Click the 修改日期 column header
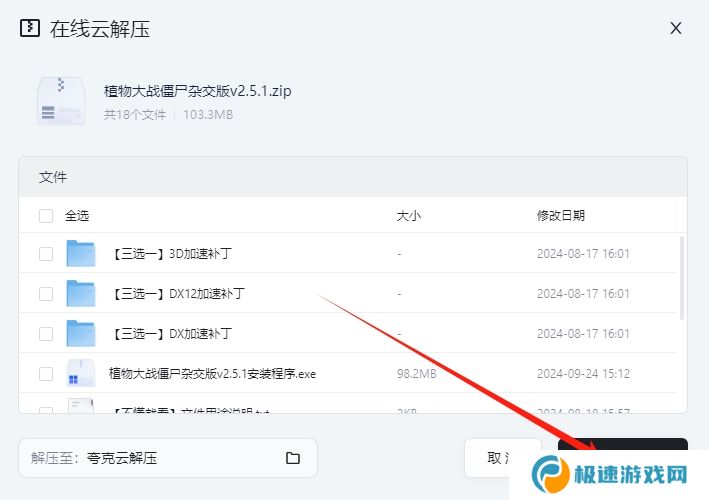Image resolution: width=709 pixels, height=500 pixels. pos(561,216)
